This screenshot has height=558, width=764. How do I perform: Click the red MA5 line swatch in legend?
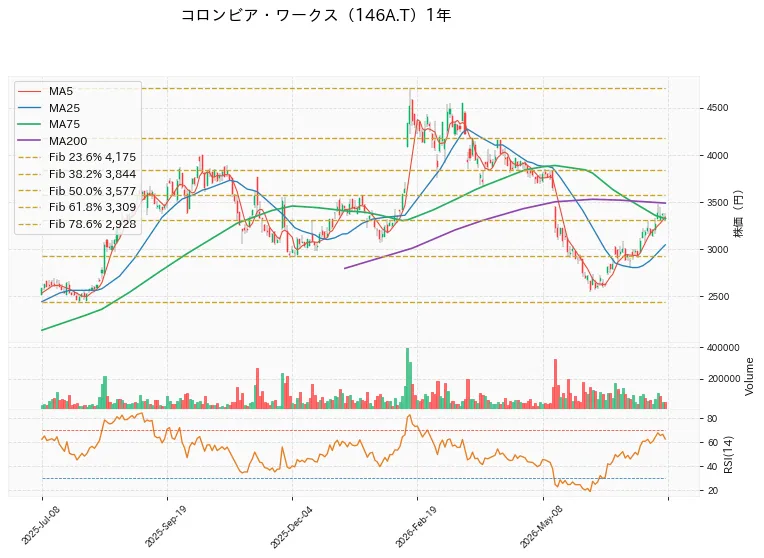click(29, 91)
